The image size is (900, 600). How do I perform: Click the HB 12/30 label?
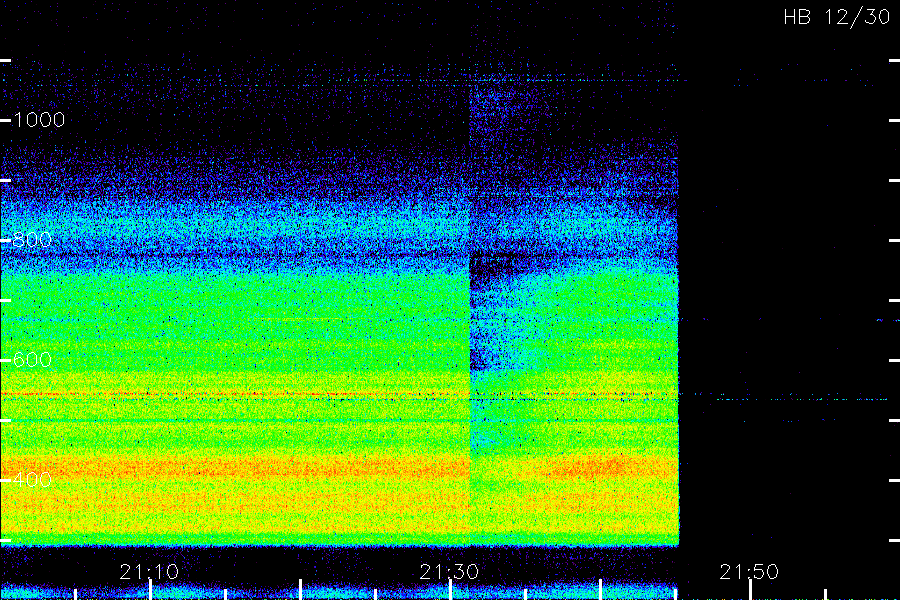point(836,17)
